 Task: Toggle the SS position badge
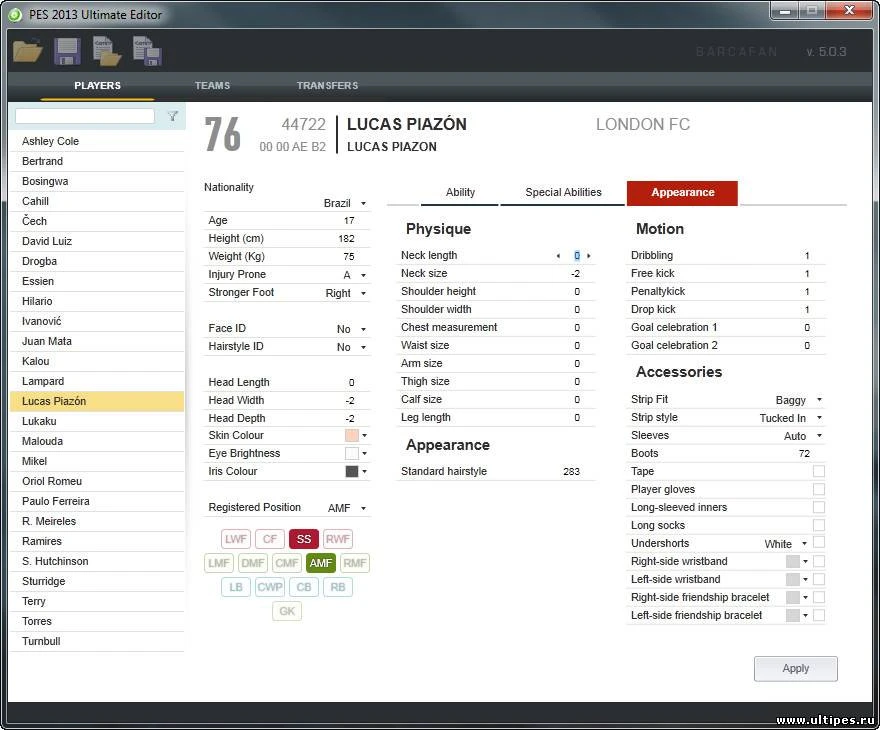303,538
